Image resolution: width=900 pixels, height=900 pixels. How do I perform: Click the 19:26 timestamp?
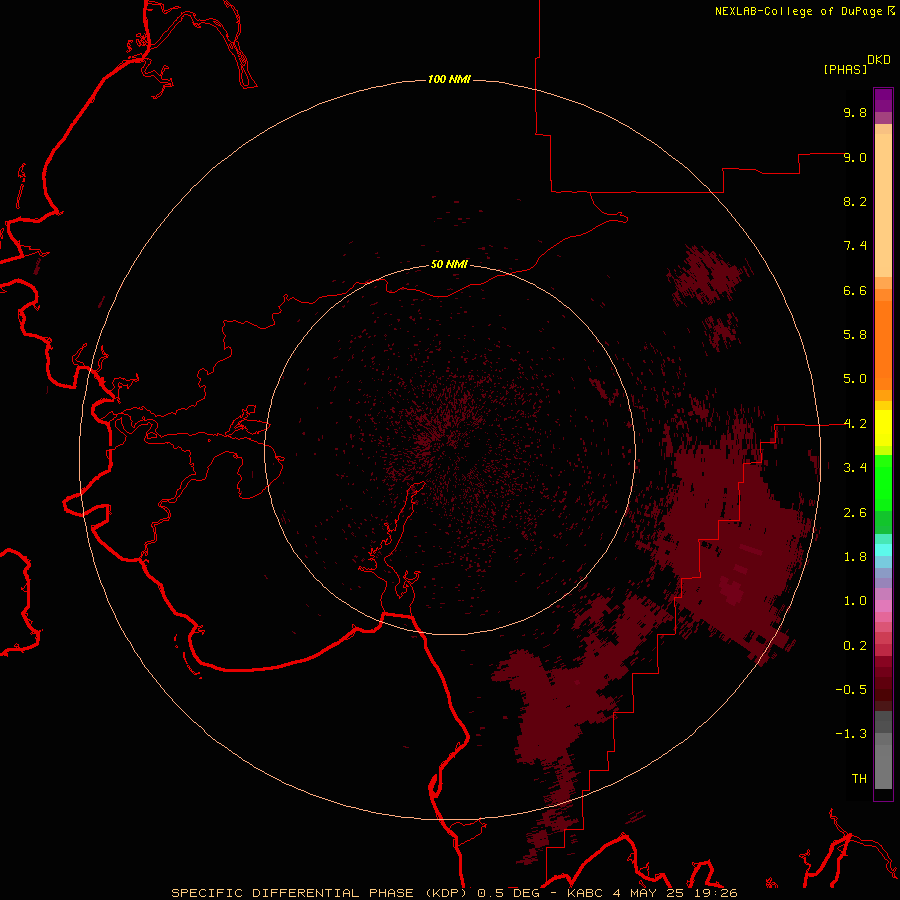coord(717,893)
